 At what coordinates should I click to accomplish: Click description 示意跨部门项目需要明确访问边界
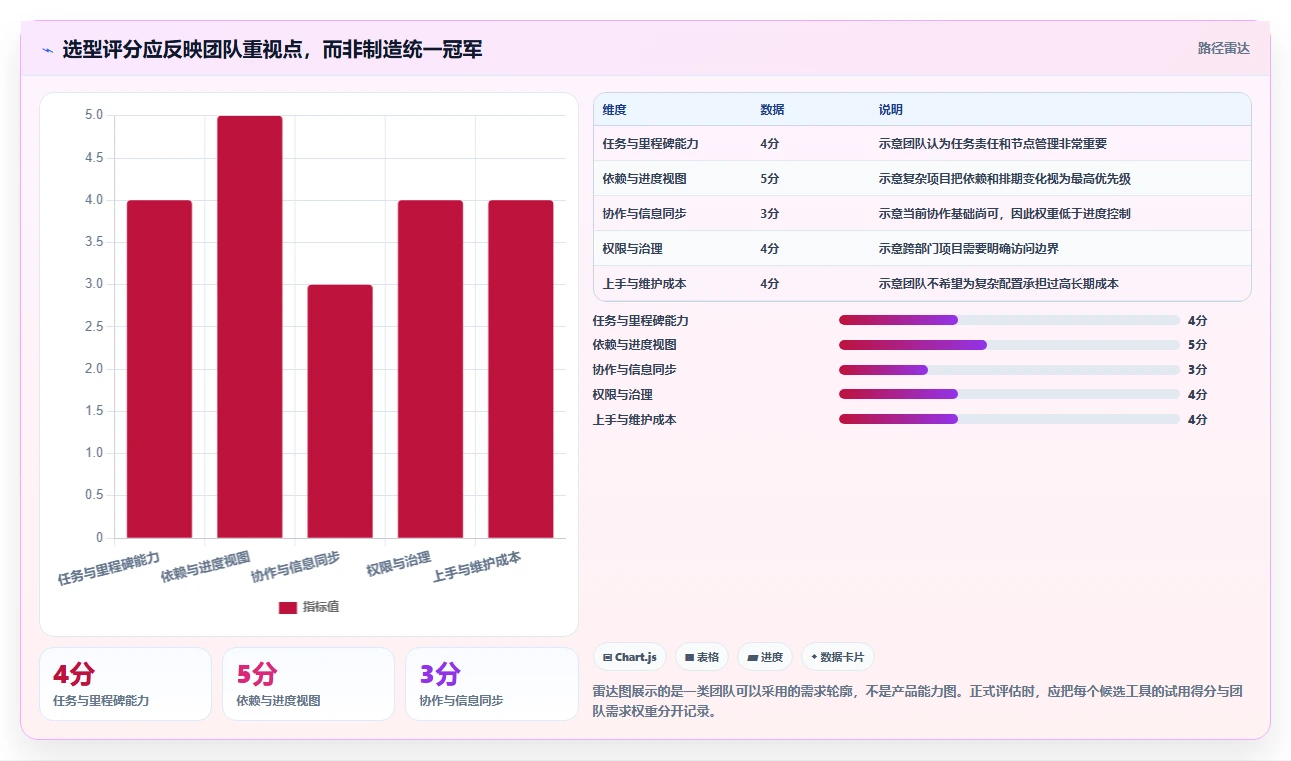click(969, 249)
